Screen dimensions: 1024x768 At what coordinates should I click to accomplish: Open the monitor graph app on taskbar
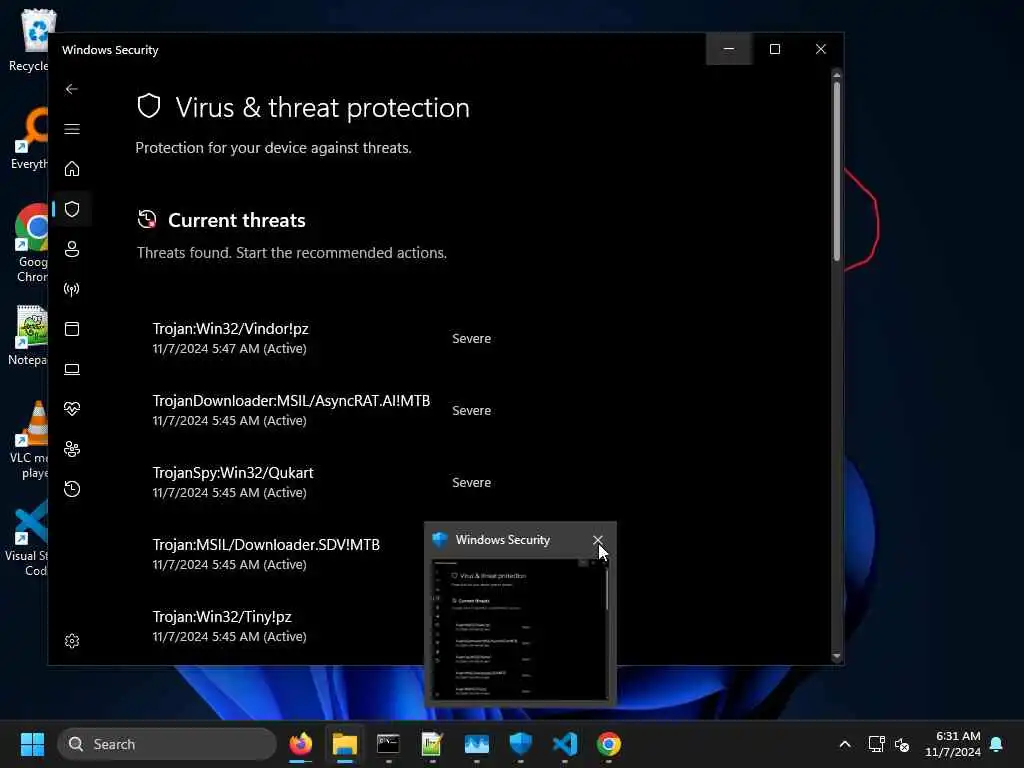pyautogui.click(x=476, y=744)
